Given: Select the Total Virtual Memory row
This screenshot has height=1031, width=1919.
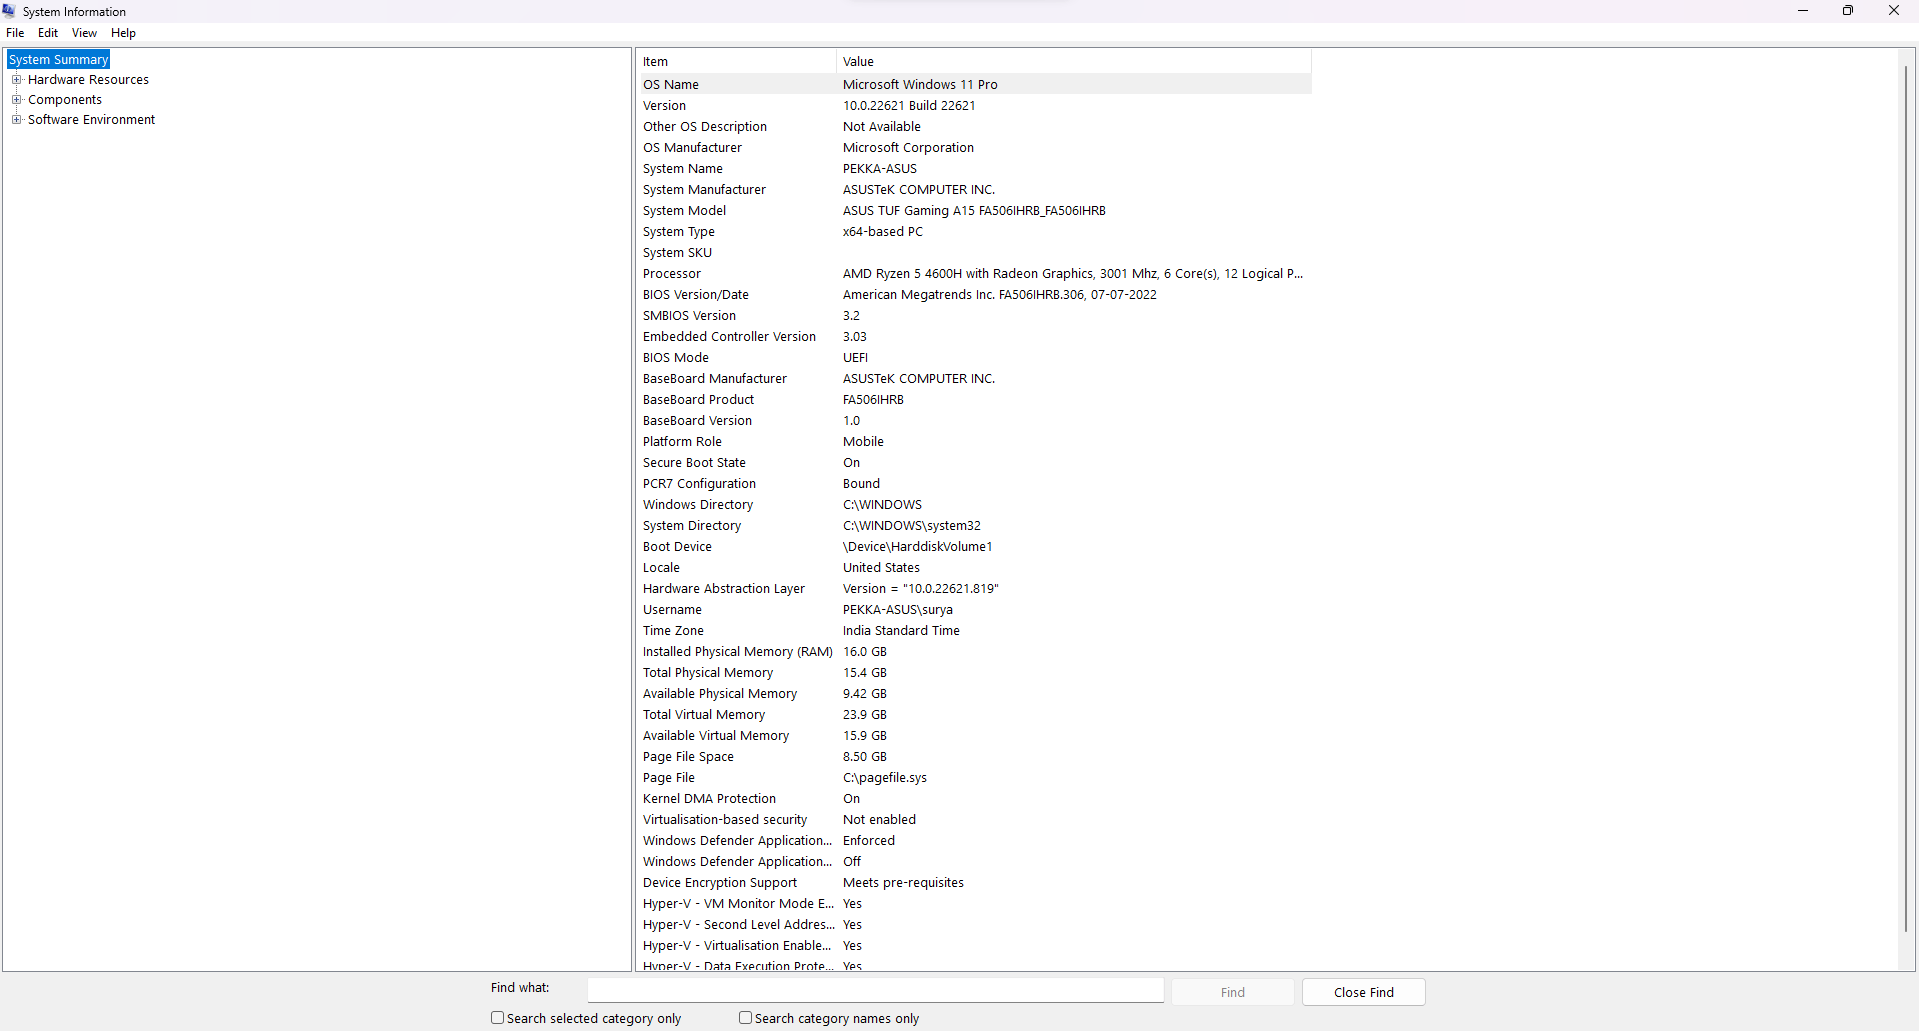Looking at the screenshot, I should point(975,715).
